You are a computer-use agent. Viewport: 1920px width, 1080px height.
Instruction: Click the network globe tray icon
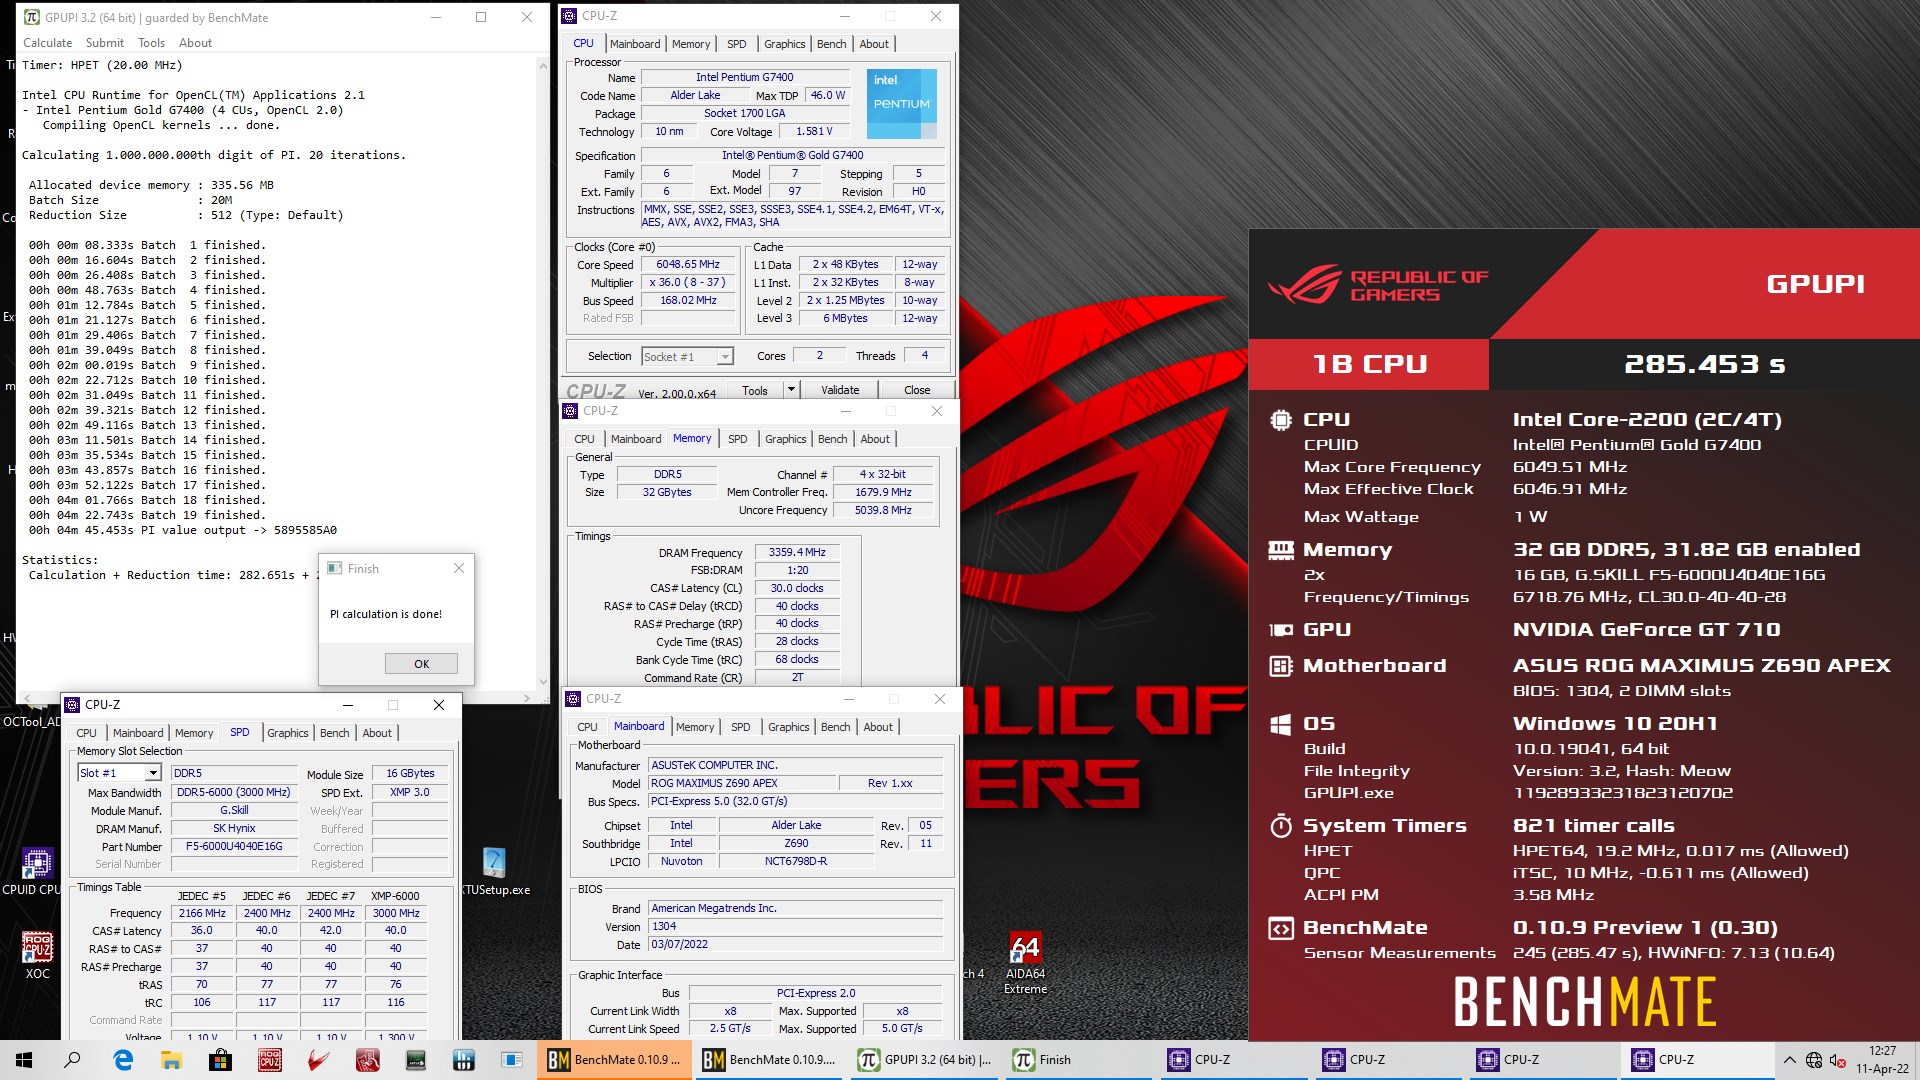pos(1814,1060)
